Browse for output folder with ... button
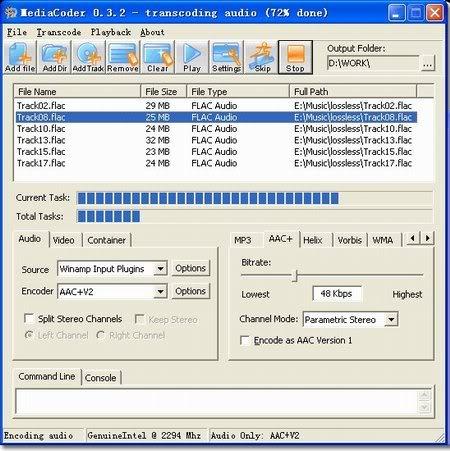The width and height of the screenshot is (450, 451). (428, 63)
